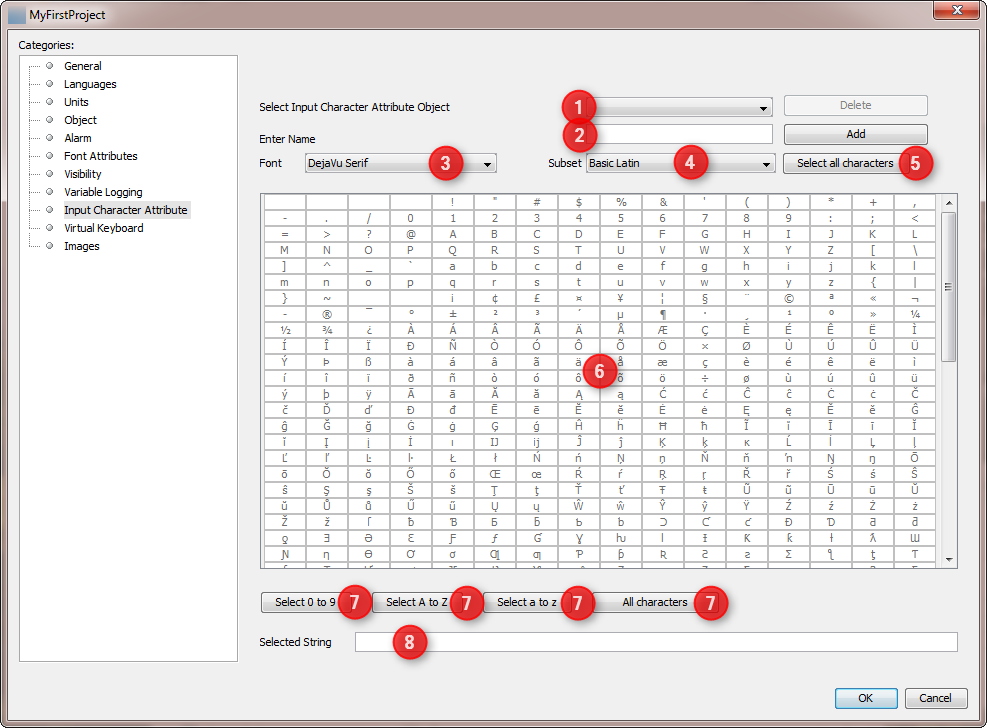Open the Font Attributes category
The height and width of the screenshot is (728, 987).
pos(99,156)
